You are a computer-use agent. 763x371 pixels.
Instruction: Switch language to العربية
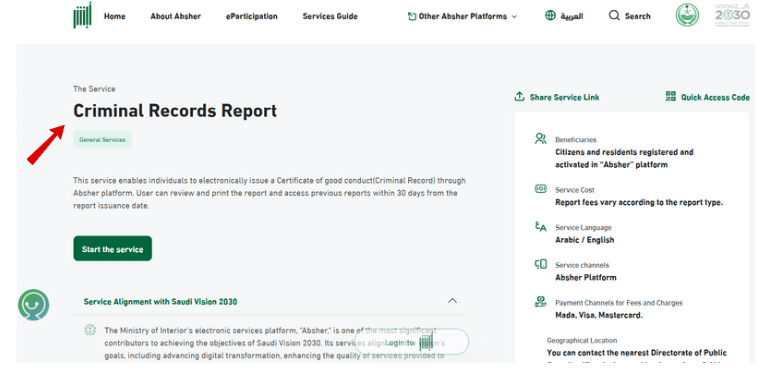[571, 16]
